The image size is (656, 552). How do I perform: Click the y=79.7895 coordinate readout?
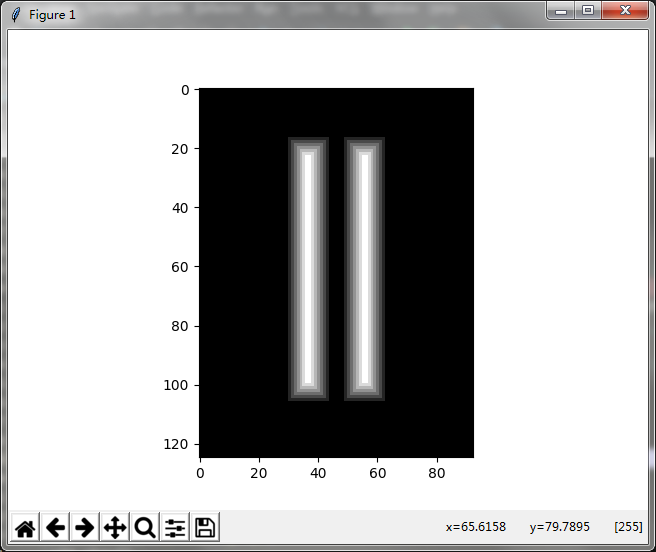tap(559, 526)
